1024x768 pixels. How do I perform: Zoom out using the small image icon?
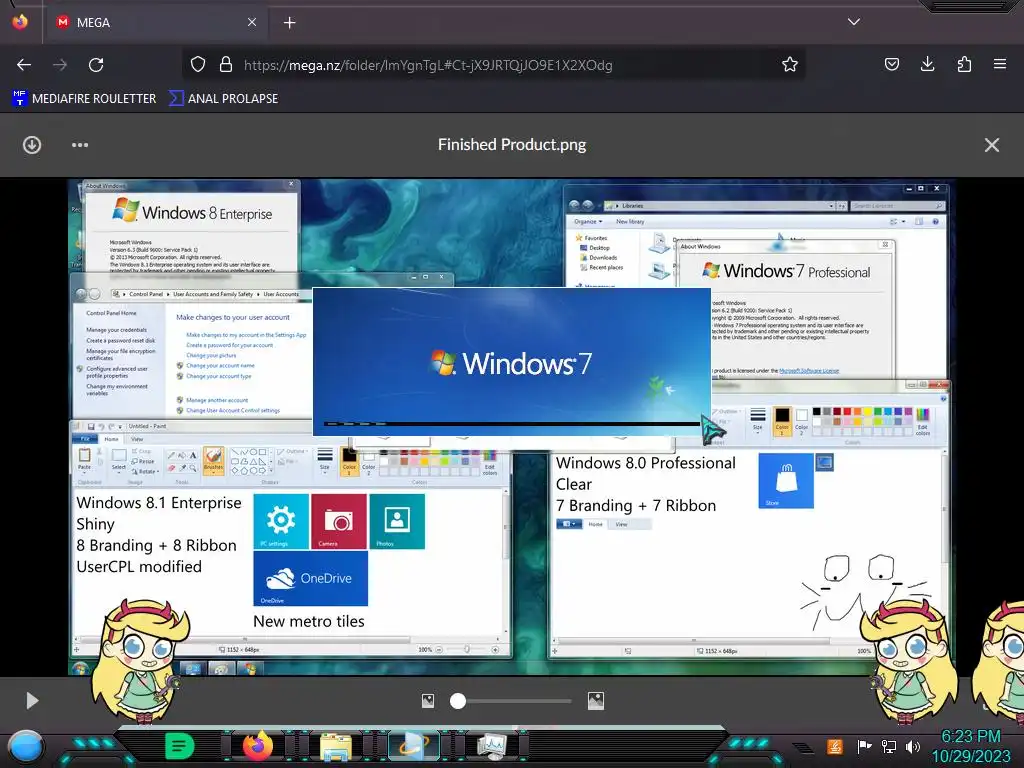(x=428, y=701)
